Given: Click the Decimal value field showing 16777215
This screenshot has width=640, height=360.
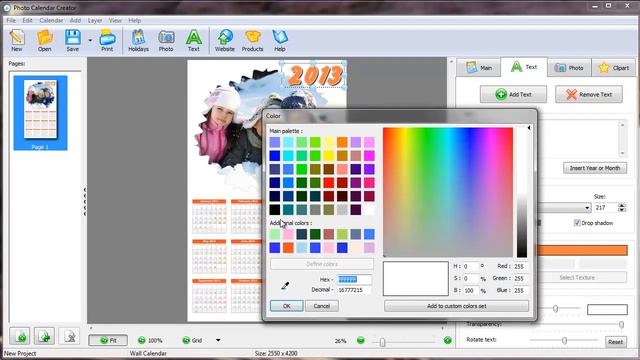Looking at the screenshot, I should pos(354,290).
